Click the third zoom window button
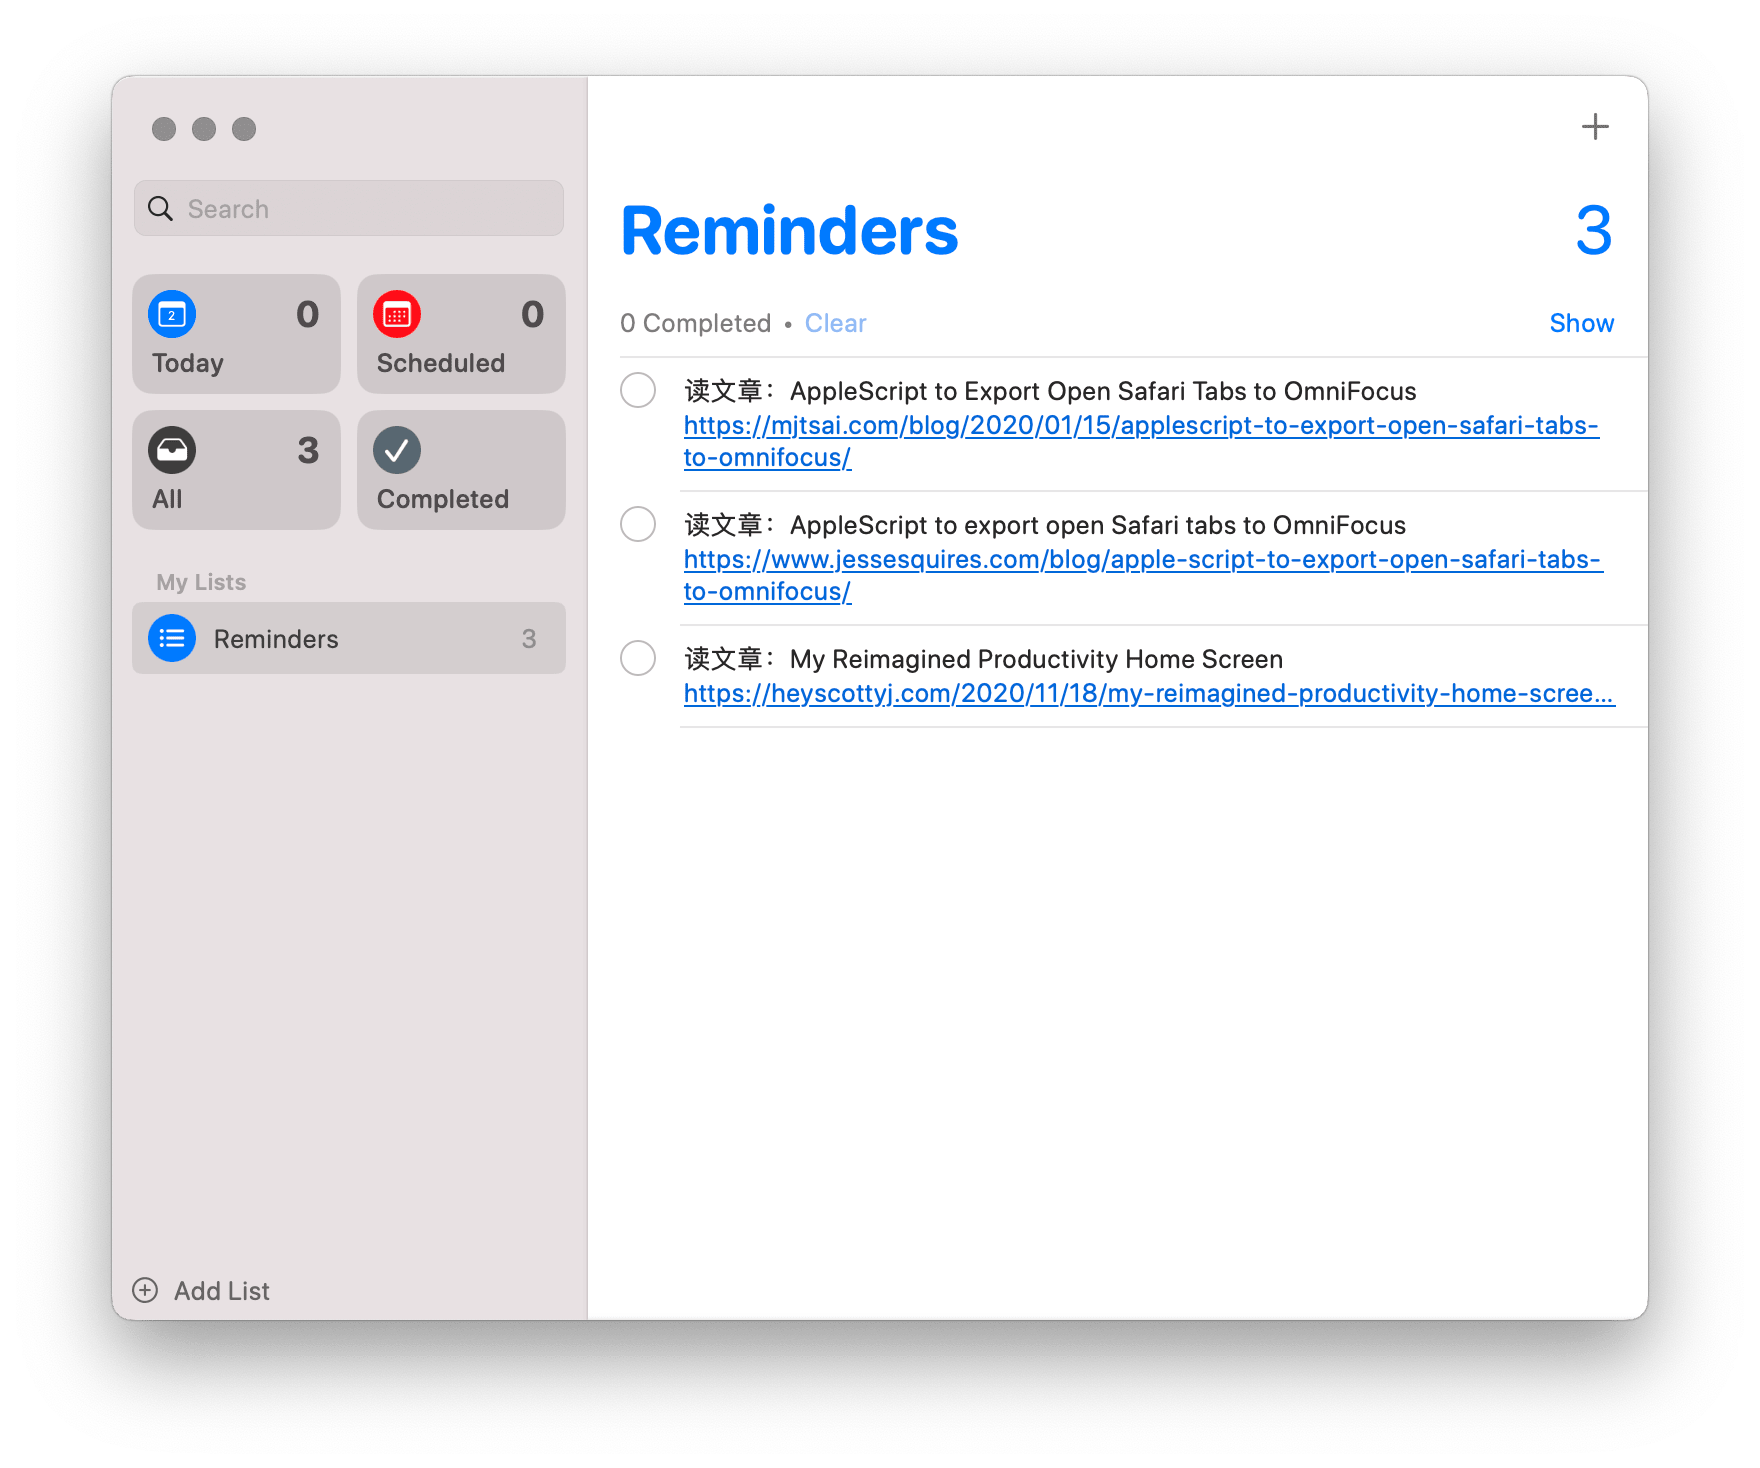Viewport: 1760px width, 1468px height. (x=244, y=129)
